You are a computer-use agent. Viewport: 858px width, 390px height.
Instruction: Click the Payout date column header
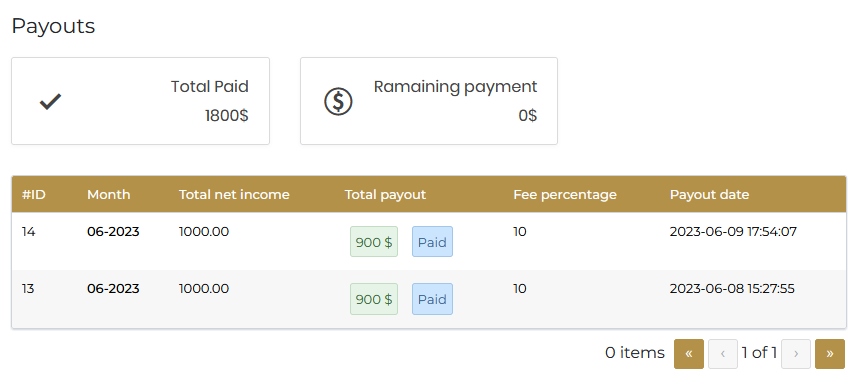click(x=709, y=195)
